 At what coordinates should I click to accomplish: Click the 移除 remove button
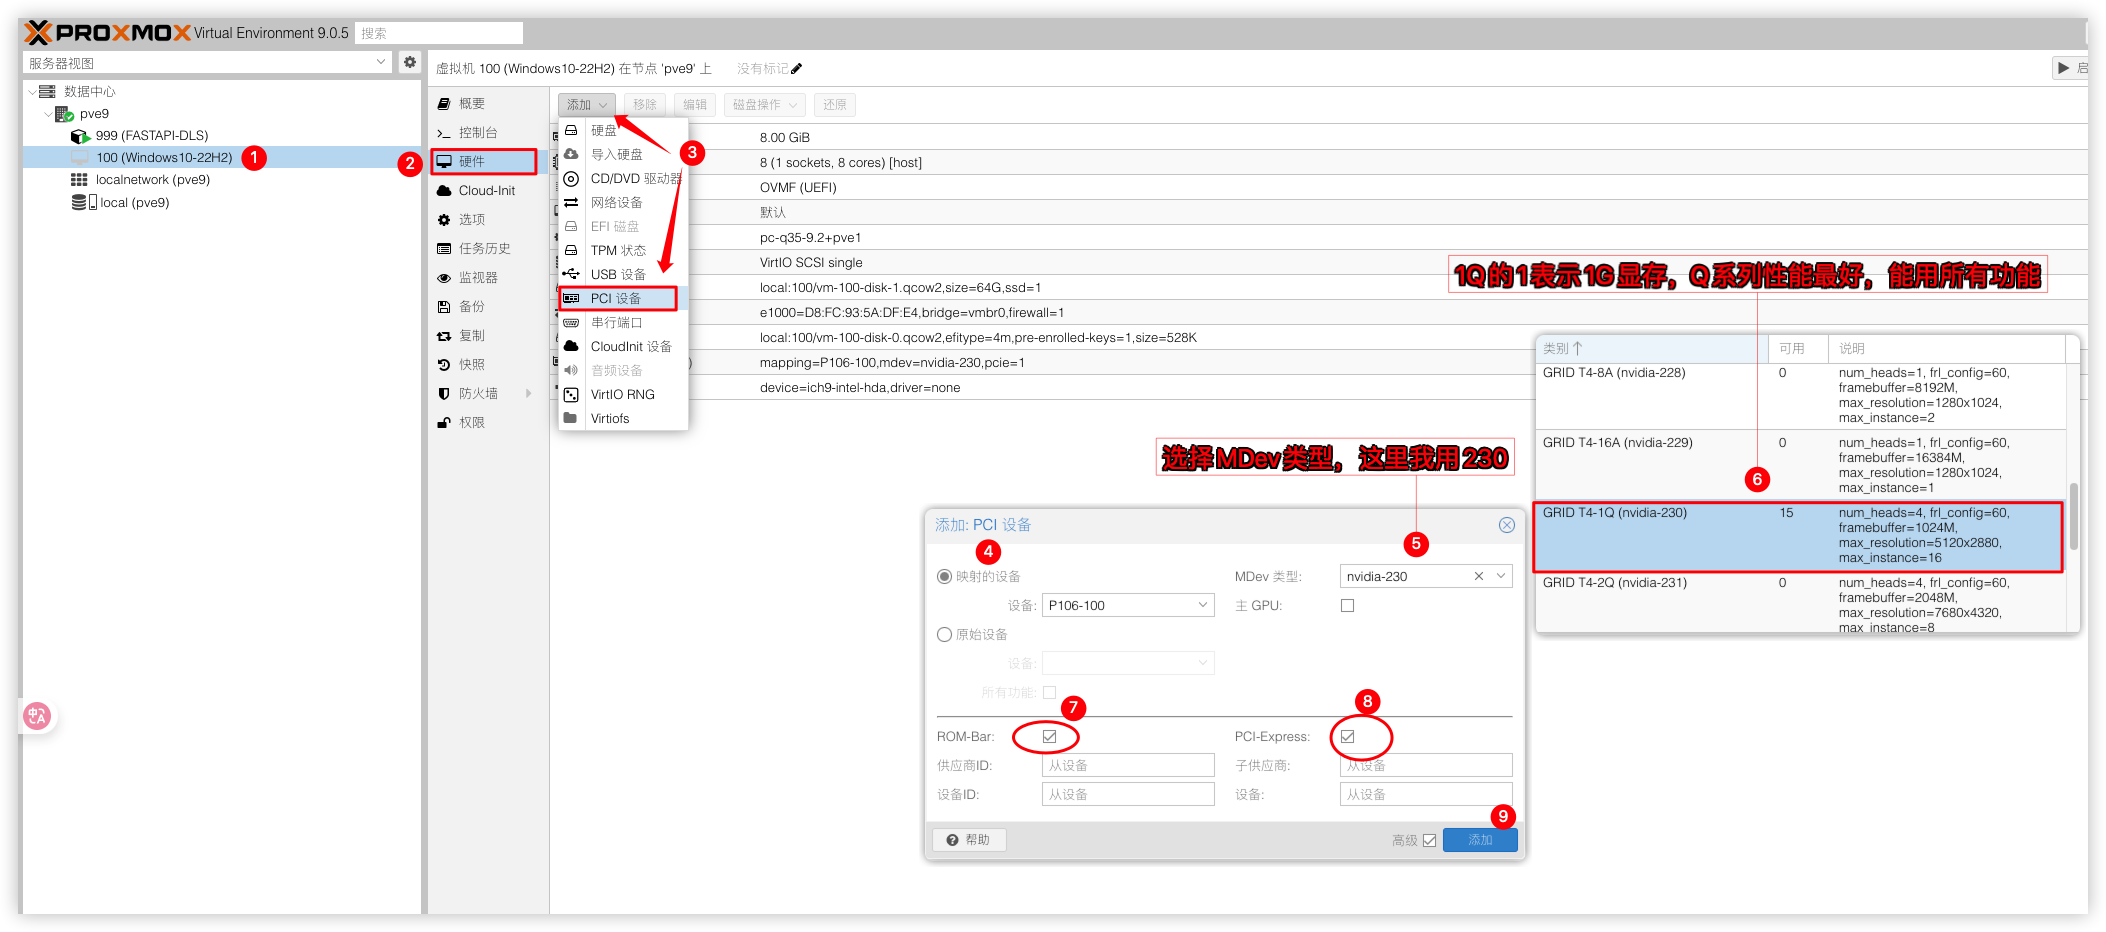coord(645,105)
